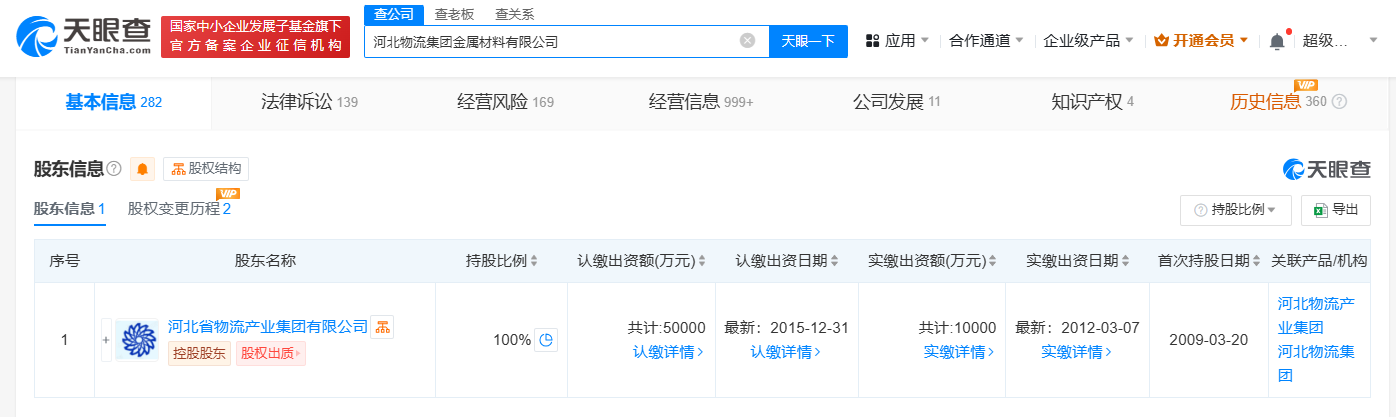The height and width of the screenshot is (417, 1396).
Task: Click the 河北省物流产业集团 company logo thumbnail
Action: (x=139, y=340)
